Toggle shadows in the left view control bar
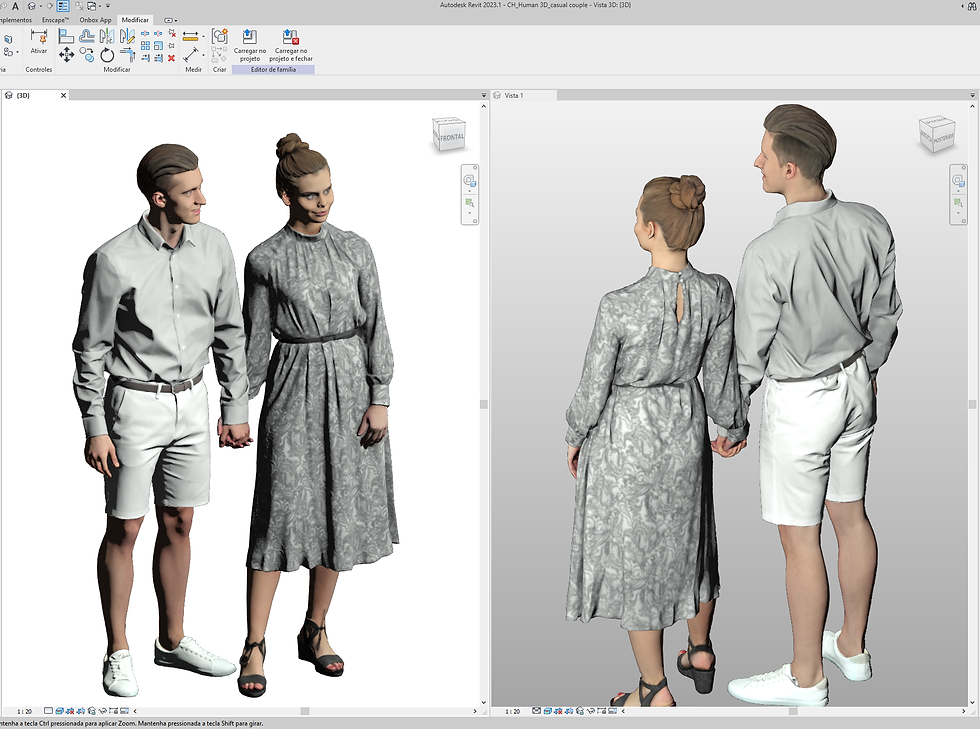Viewport: 980px width, 729px height. coord(81,710)
